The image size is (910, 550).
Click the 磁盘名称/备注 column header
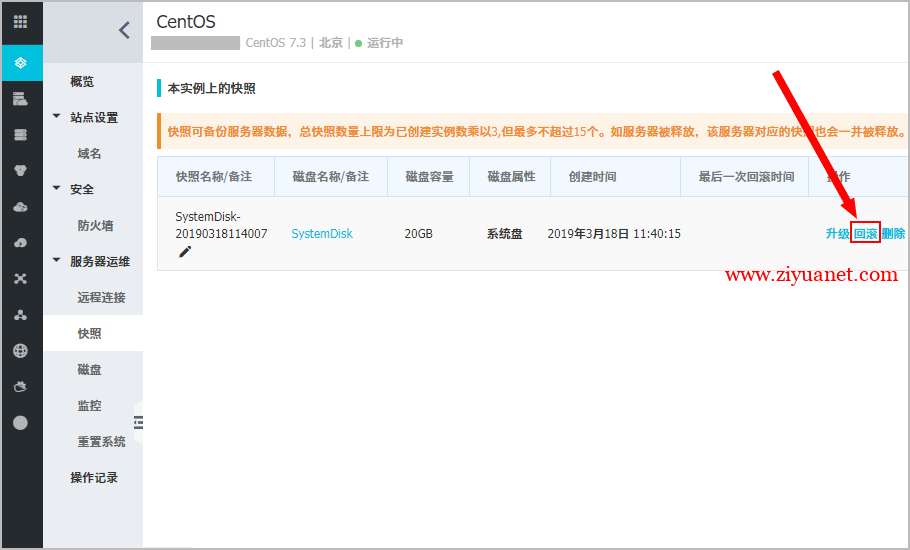click(x=331, y=177)
